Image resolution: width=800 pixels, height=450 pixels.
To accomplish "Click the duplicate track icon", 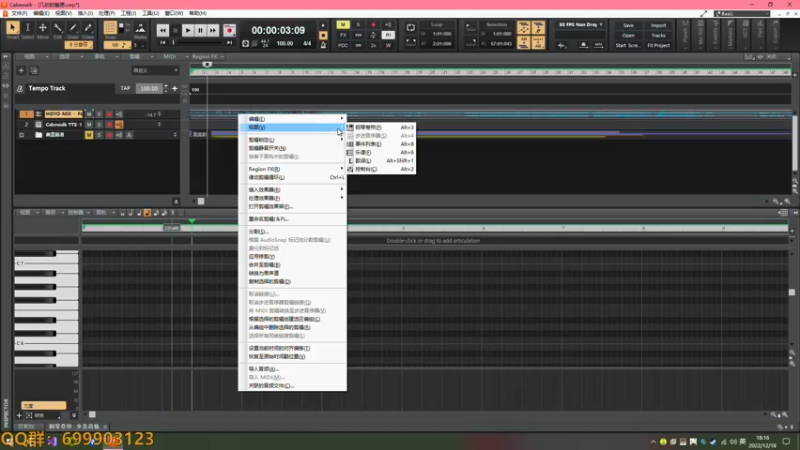I will pyautogui.click(x=34, y=70).
